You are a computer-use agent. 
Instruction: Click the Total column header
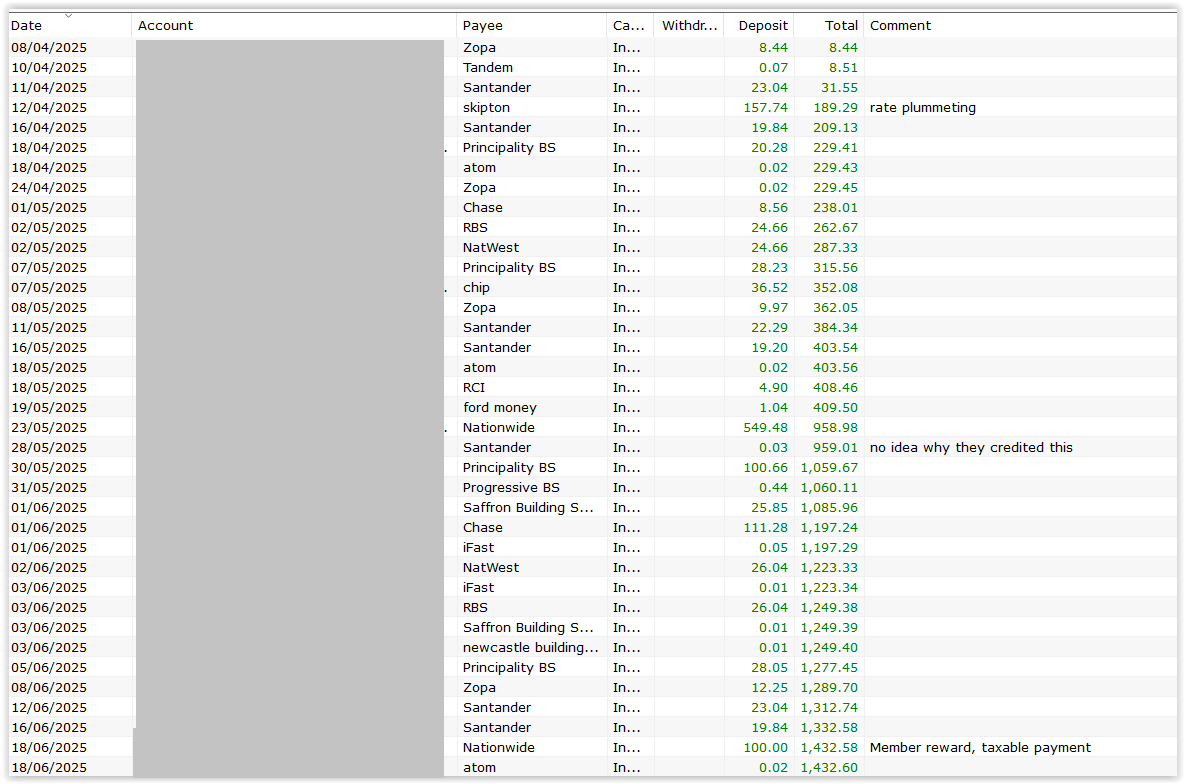point(841,26)
